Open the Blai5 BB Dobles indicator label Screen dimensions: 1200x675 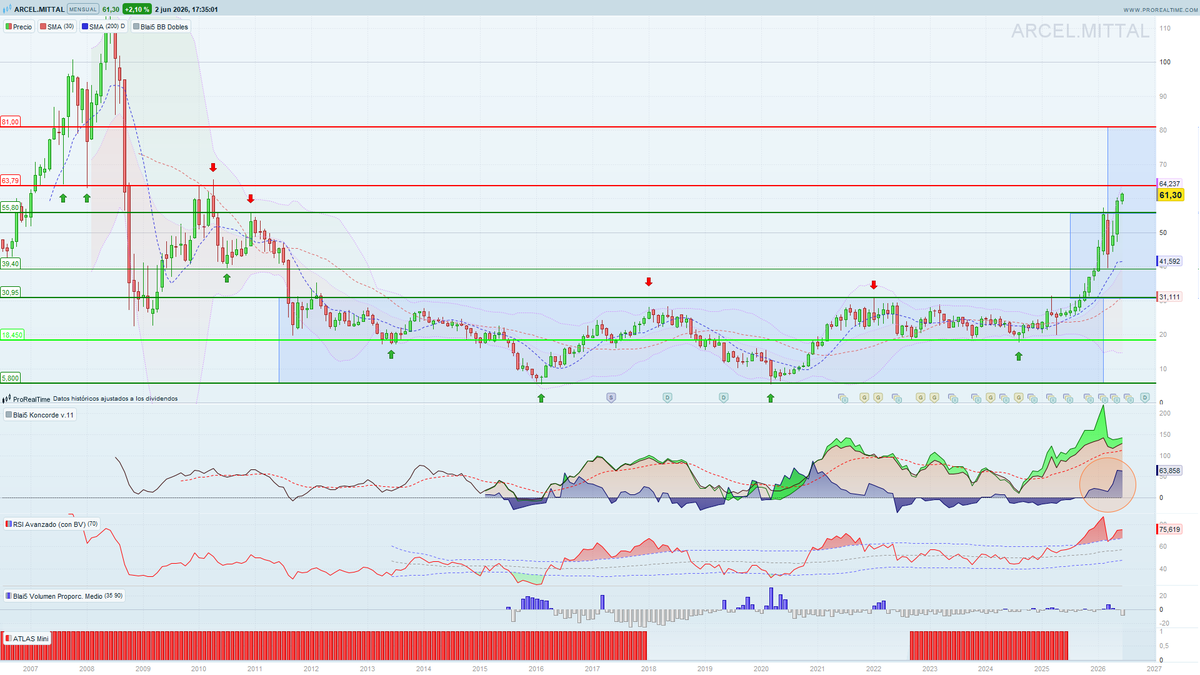160,27
